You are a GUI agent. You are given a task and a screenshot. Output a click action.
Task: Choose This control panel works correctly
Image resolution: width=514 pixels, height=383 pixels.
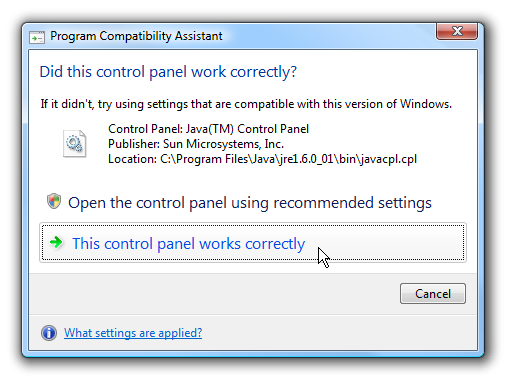click(253, 243)
